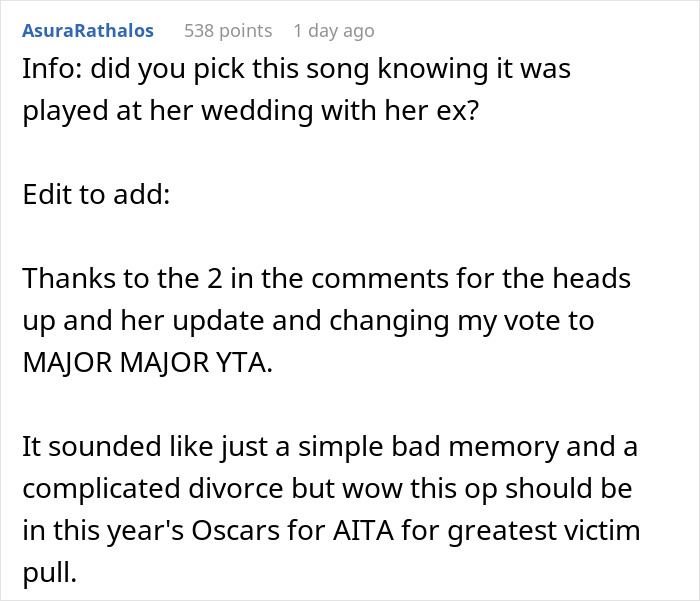The image size is (700, 601).
Task: Click the word comments in the text
Action: click(379, 279)
